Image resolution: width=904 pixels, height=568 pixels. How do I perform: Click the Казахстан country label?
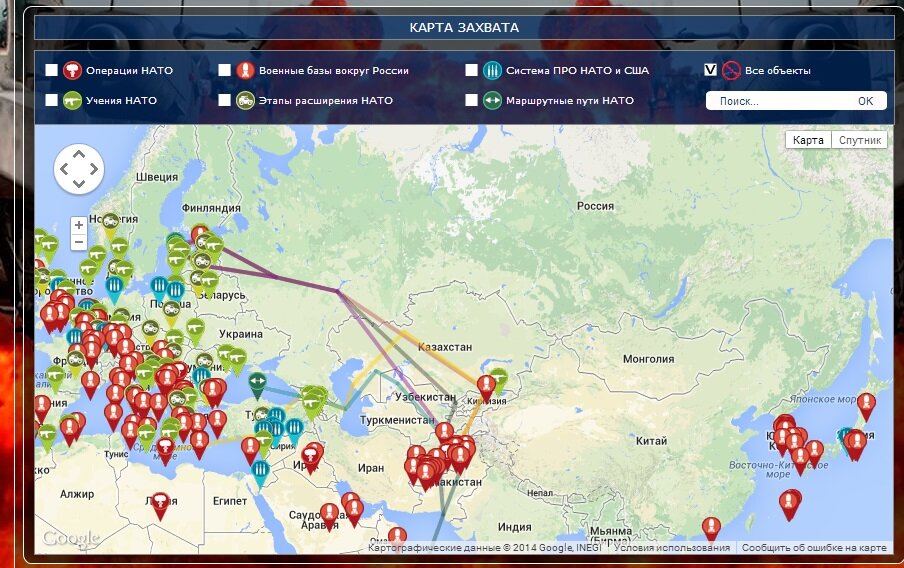pyautogui.click(x=445, y=347)
